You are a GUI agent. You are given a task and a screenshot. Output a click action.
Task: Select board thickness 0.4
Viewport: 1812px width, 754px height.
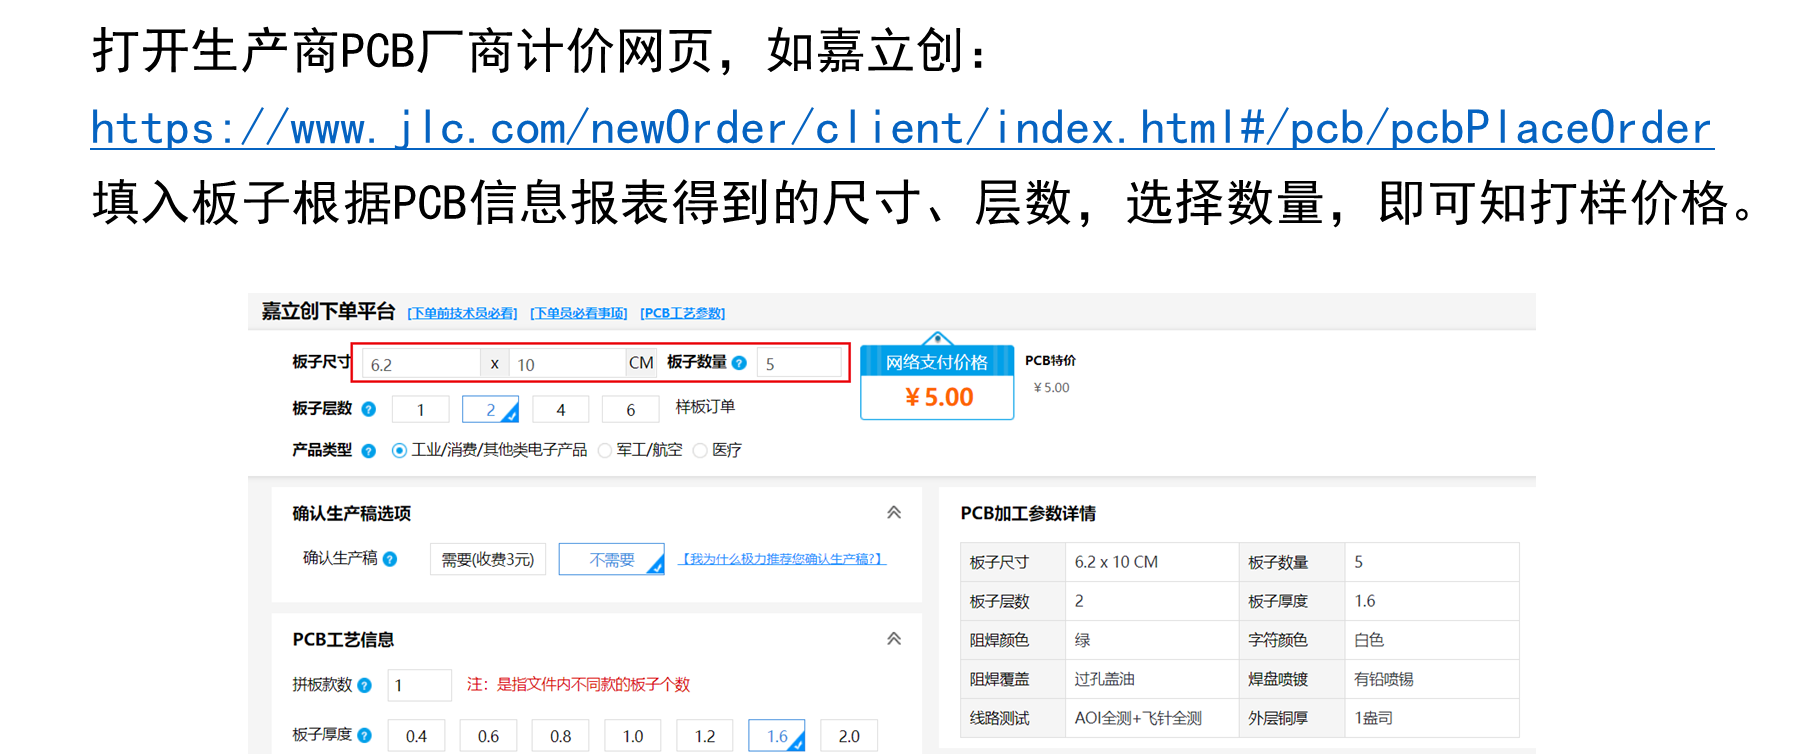click(417, 736)
